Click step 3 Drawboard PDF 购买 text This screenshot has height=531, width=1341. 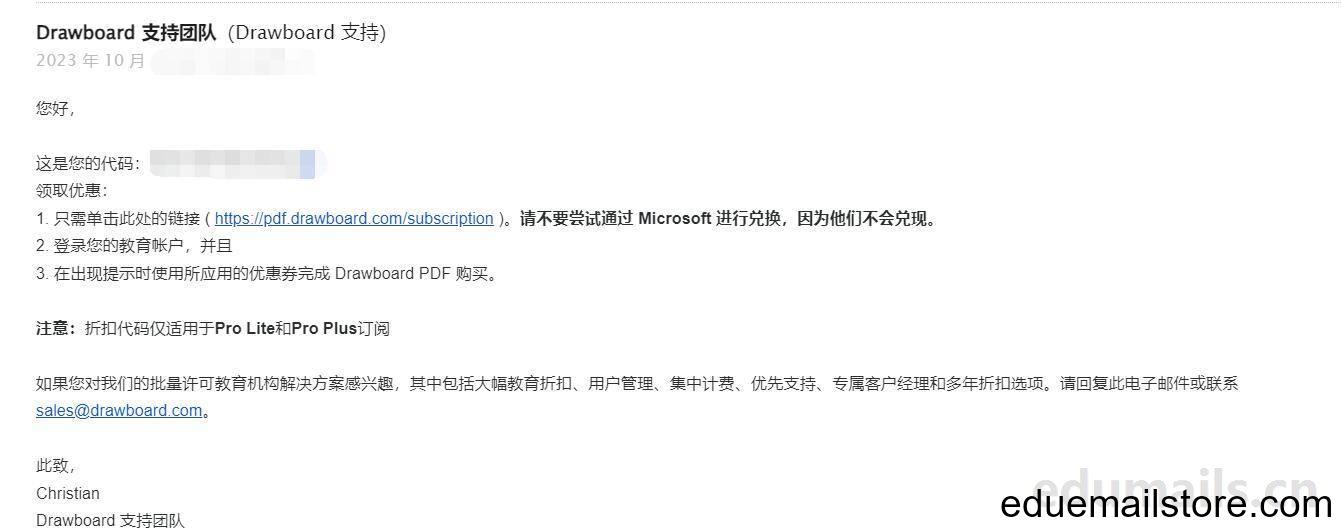click(415, 273)
